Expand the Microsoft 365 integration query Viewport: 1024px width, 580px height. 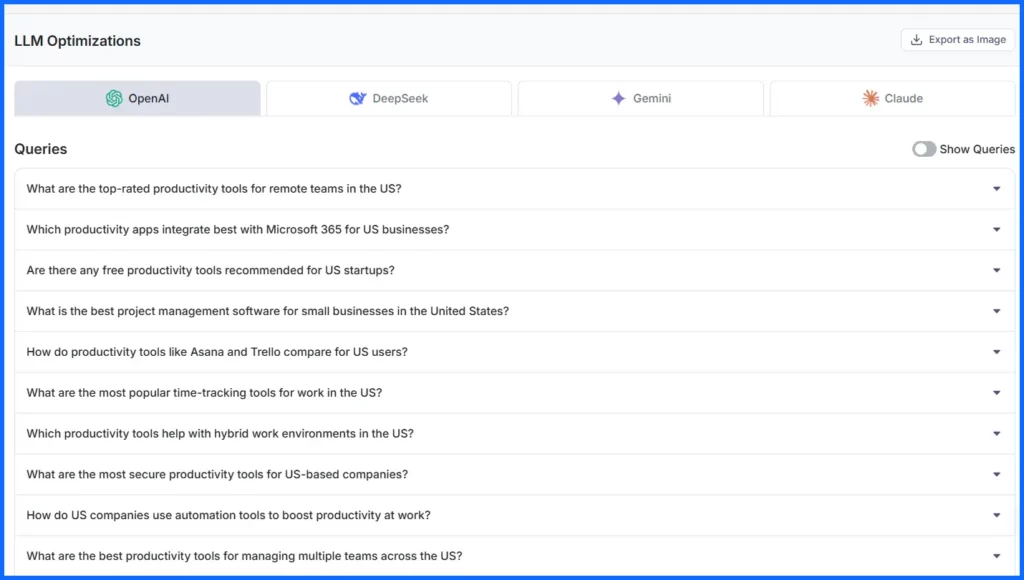click(997, 229)
